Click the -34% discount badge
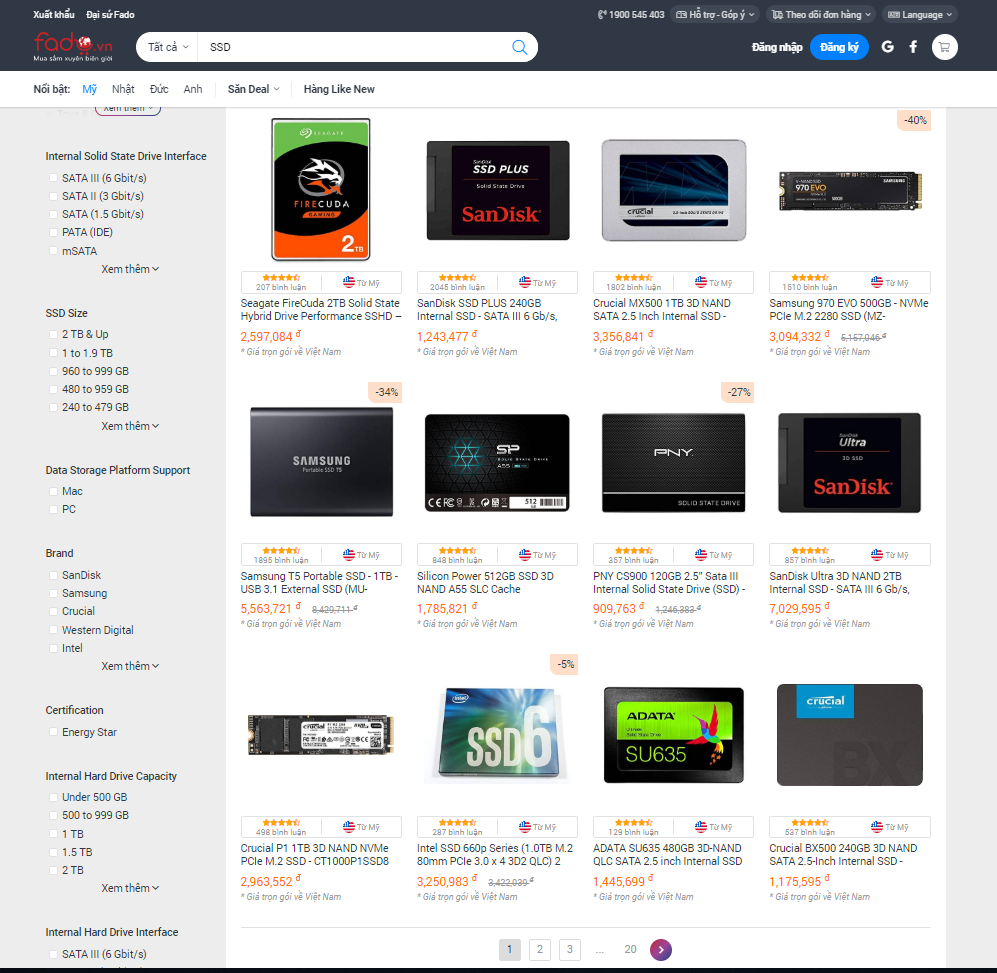 click(385, 392)
